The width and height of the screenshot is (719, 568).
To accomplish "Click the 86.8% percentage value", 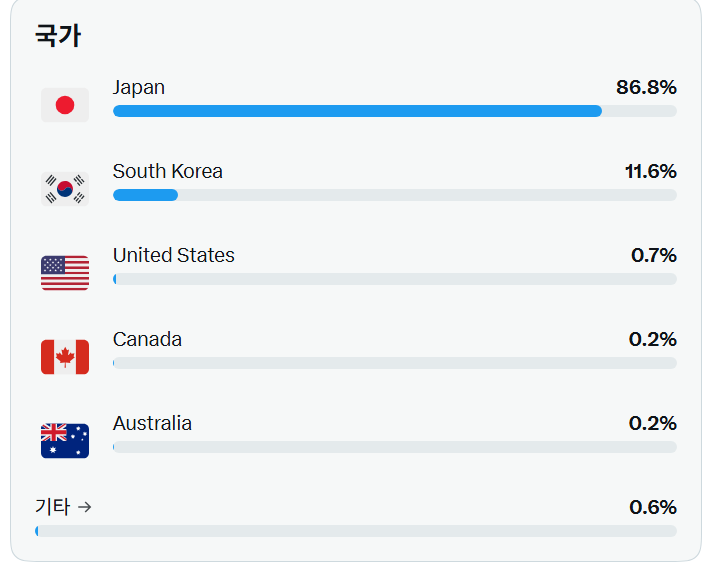I will coord(647,87).
